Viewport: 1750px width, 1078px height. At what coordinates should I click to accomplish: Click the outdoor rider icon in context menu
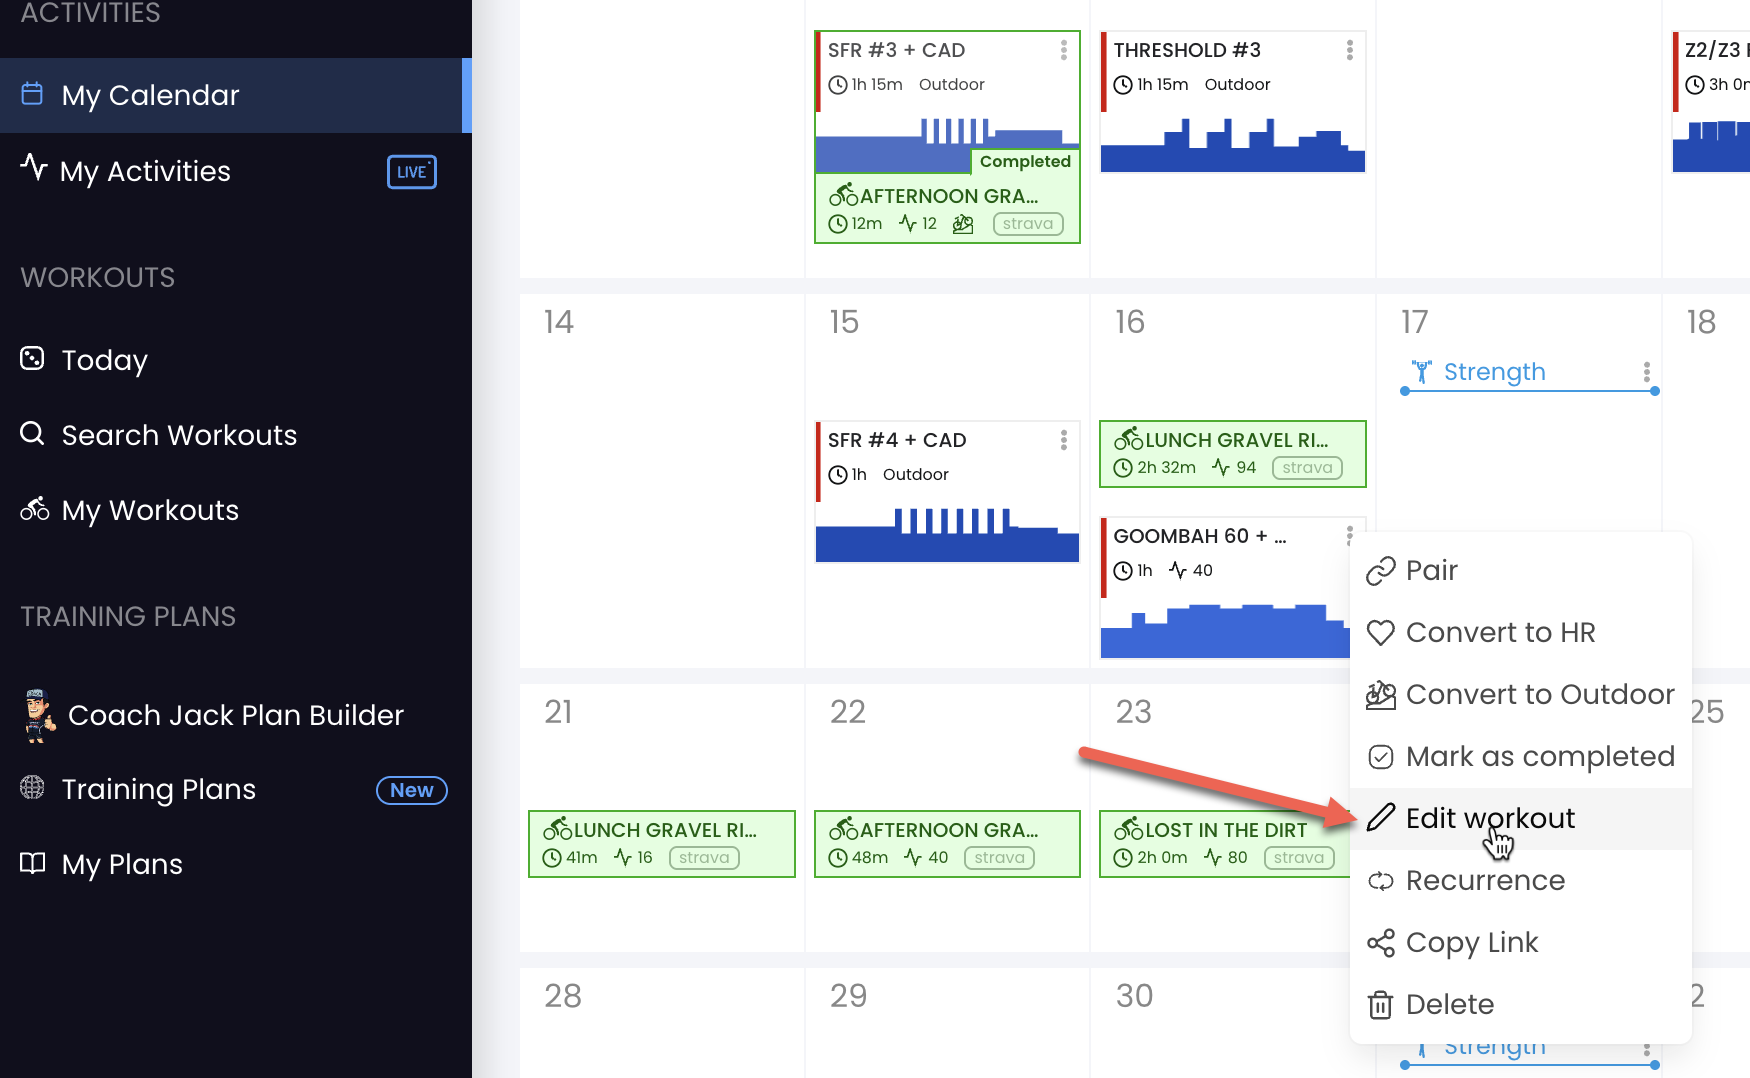[x=1380, y=694]
